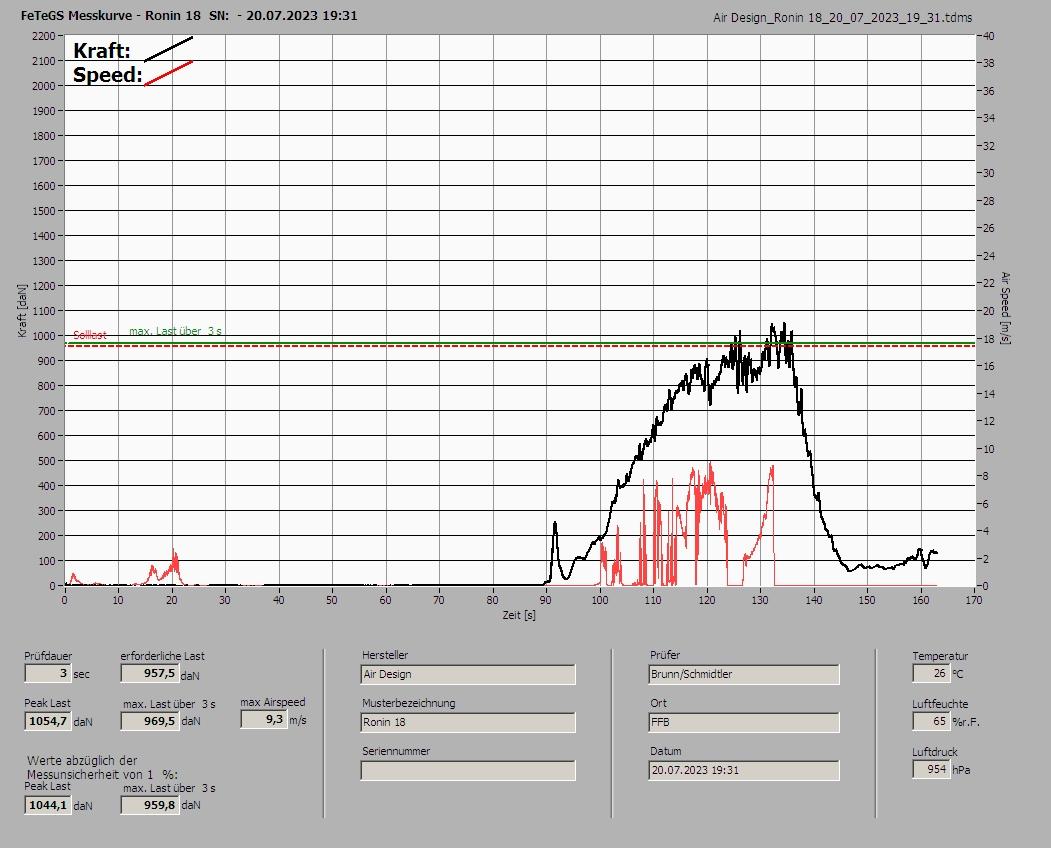This screenshot has height=848, width=1051.
Task: Click the Messunsicherheit note text
Action: (x=102, y=768)
